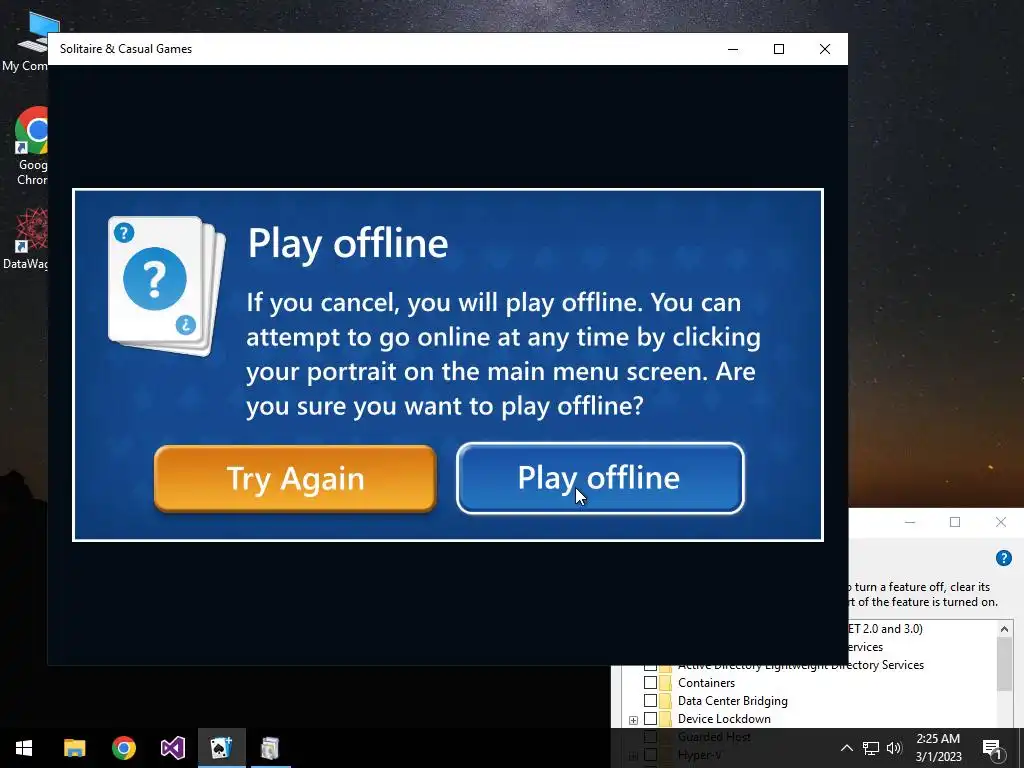The width and height of the screenshot is (1024, 768).
Task: Open the network status tray icon
Action: tap(871, 748)
